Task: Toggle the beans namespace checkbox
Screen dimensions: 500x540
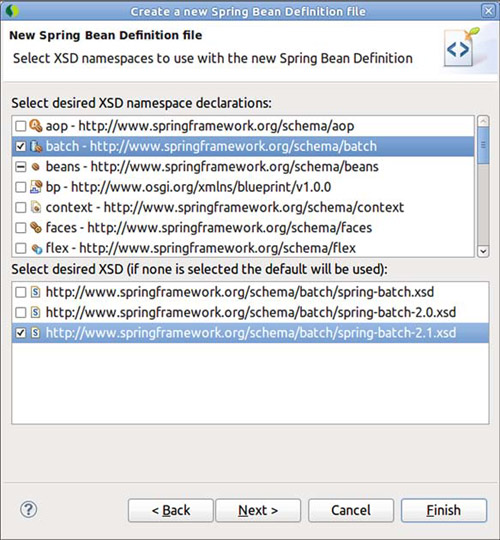Action: (x=21, y=167)
